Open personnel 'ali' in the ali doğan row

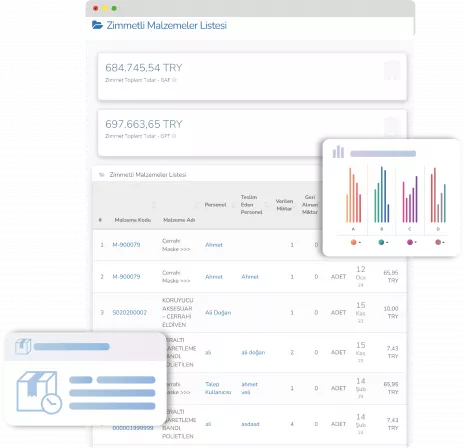pos(208,352)
